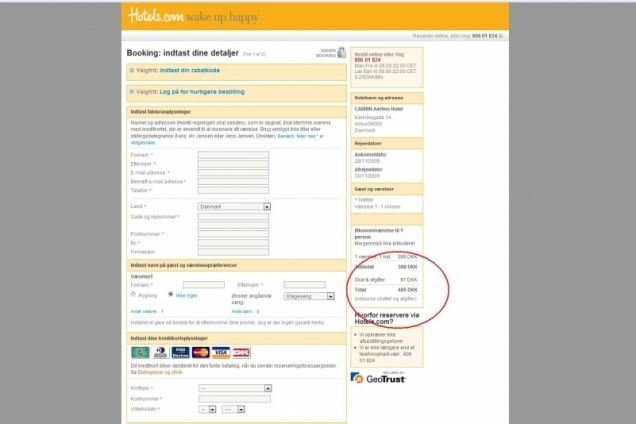
Task: Click the last red-bordered card logo
Action: click(x=241, y=352)
